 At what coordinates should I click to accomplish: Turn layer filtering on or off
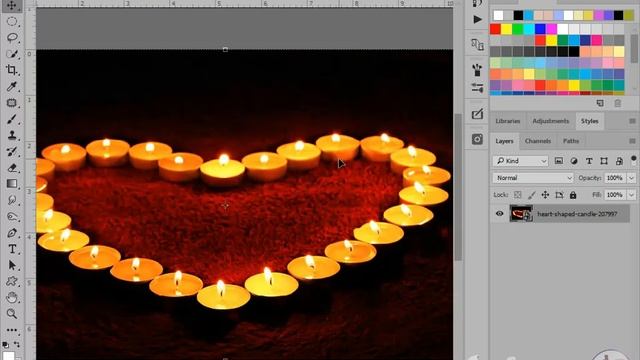[633, 159]
